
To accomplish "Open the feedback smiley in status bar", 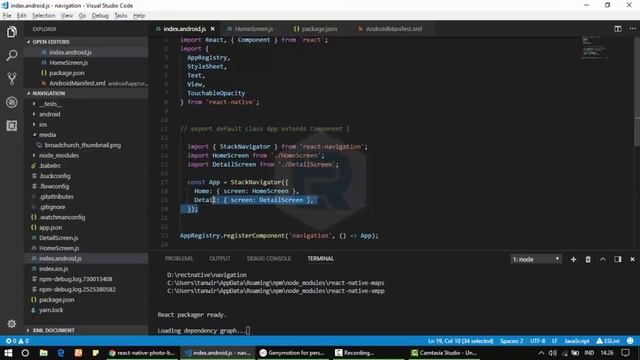I will [630, 341].
